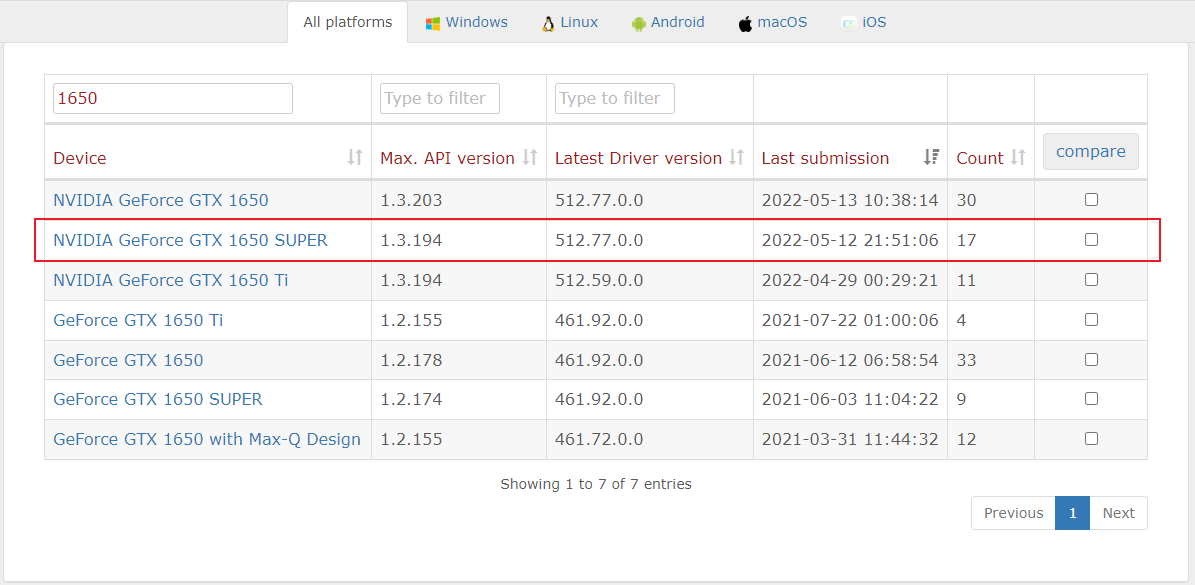Select date 2021-07-22 01:00:06 cell
The width and height of the screenshot is (1195, 585).
(x=850, y=320)
